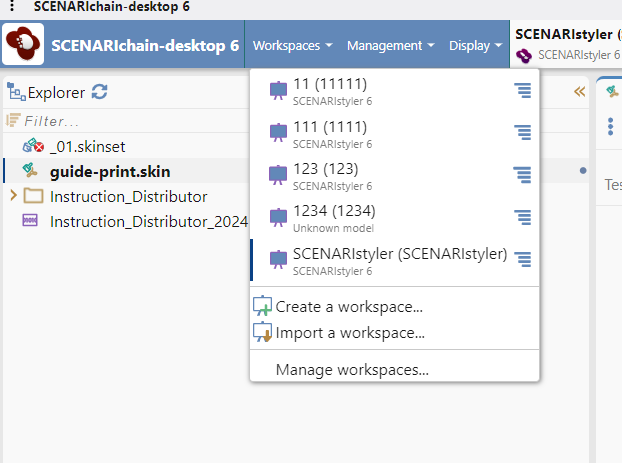
Task: Click the SCENARIstyler 6 model icon in header
Action: click(x=524, y=56)
